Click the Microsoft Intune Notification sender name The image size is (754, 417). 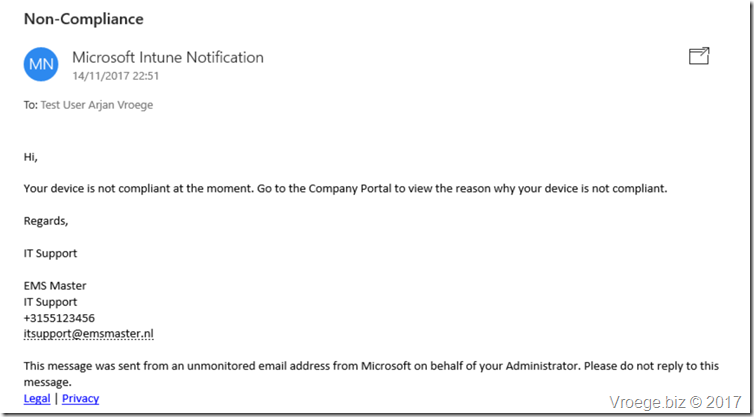168,57
